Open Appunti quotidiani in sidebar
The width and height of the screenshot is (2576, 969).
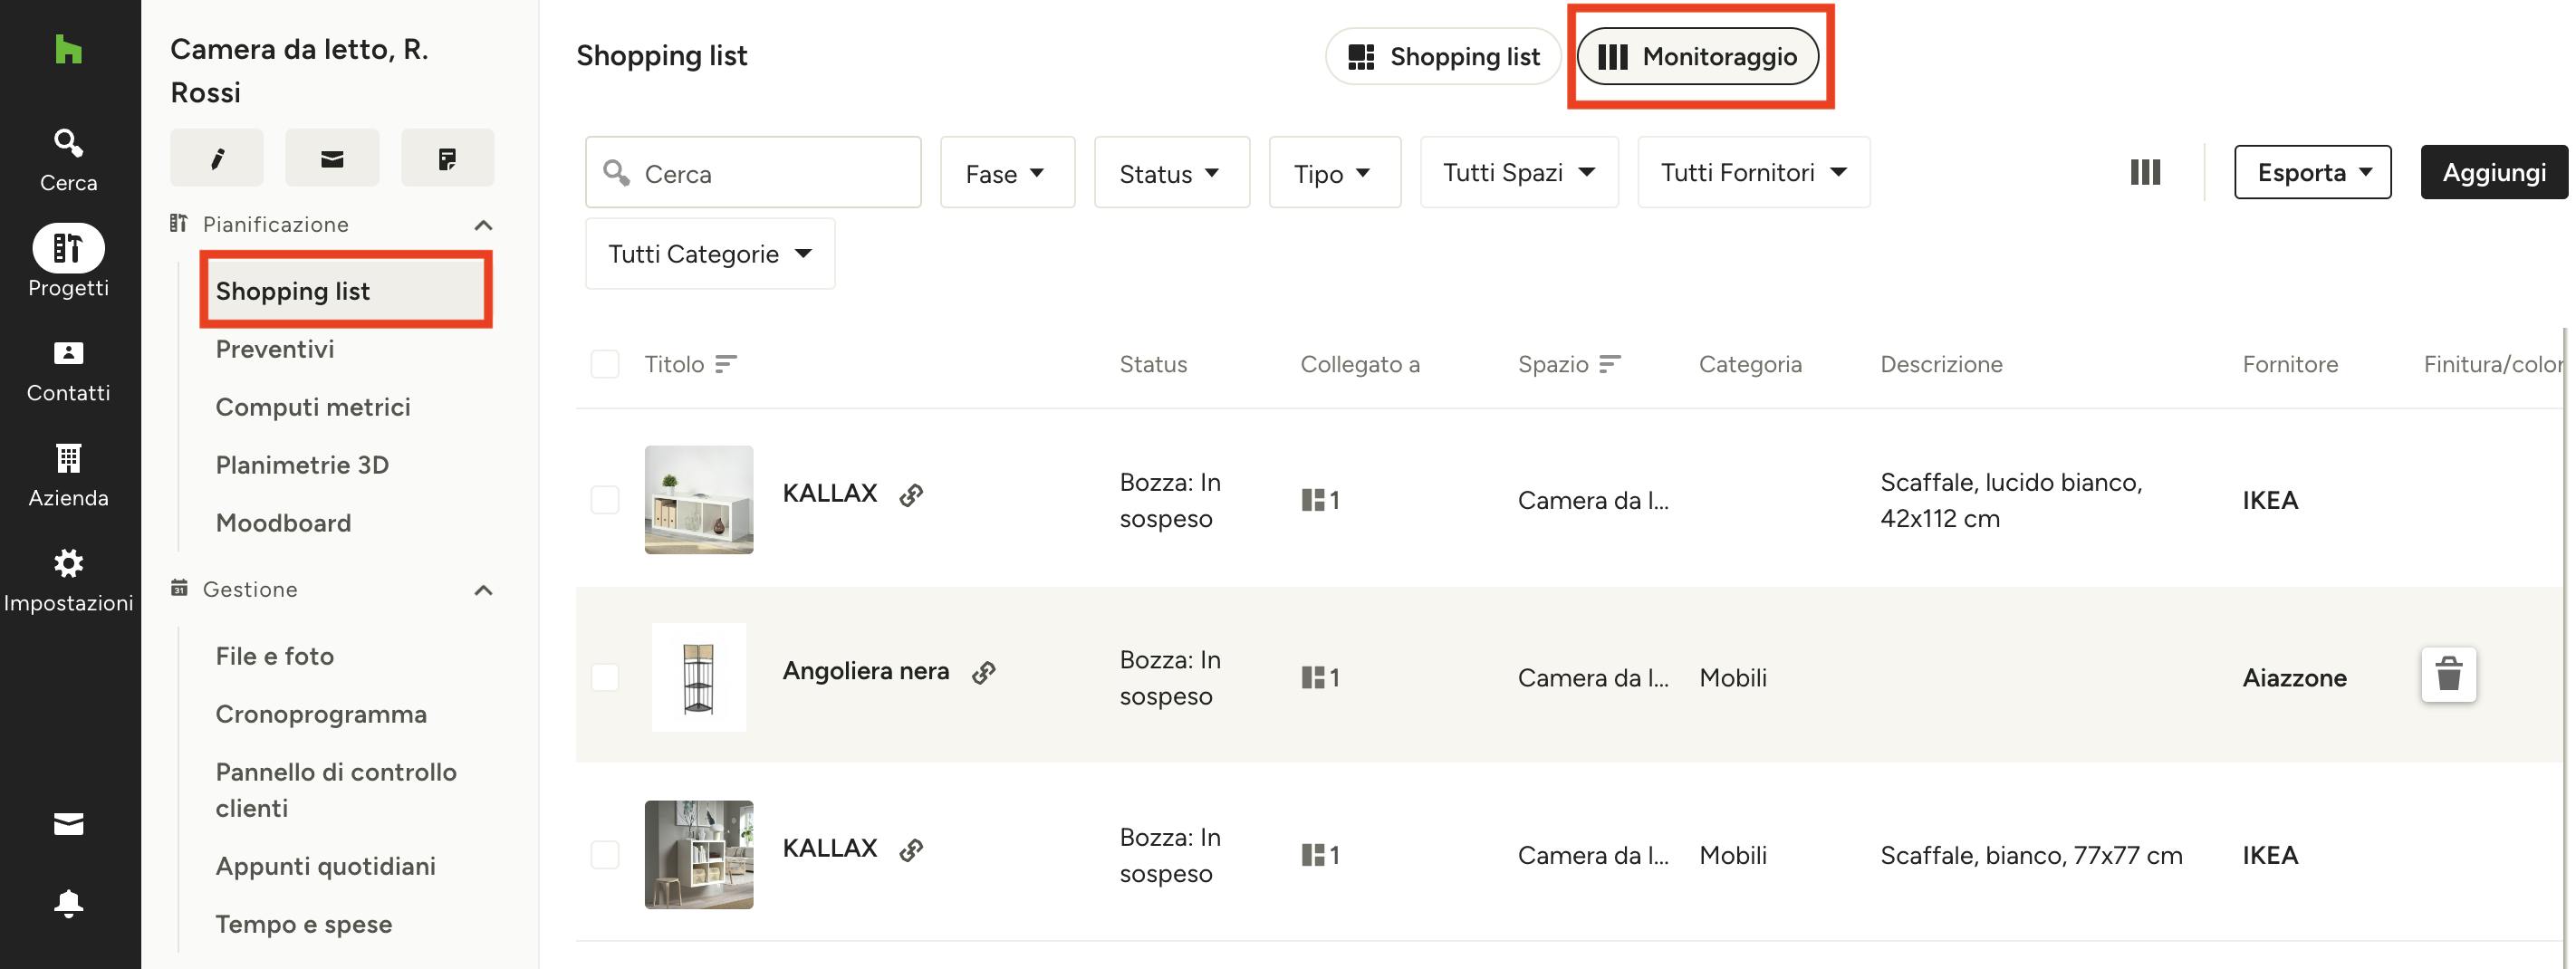326,866
